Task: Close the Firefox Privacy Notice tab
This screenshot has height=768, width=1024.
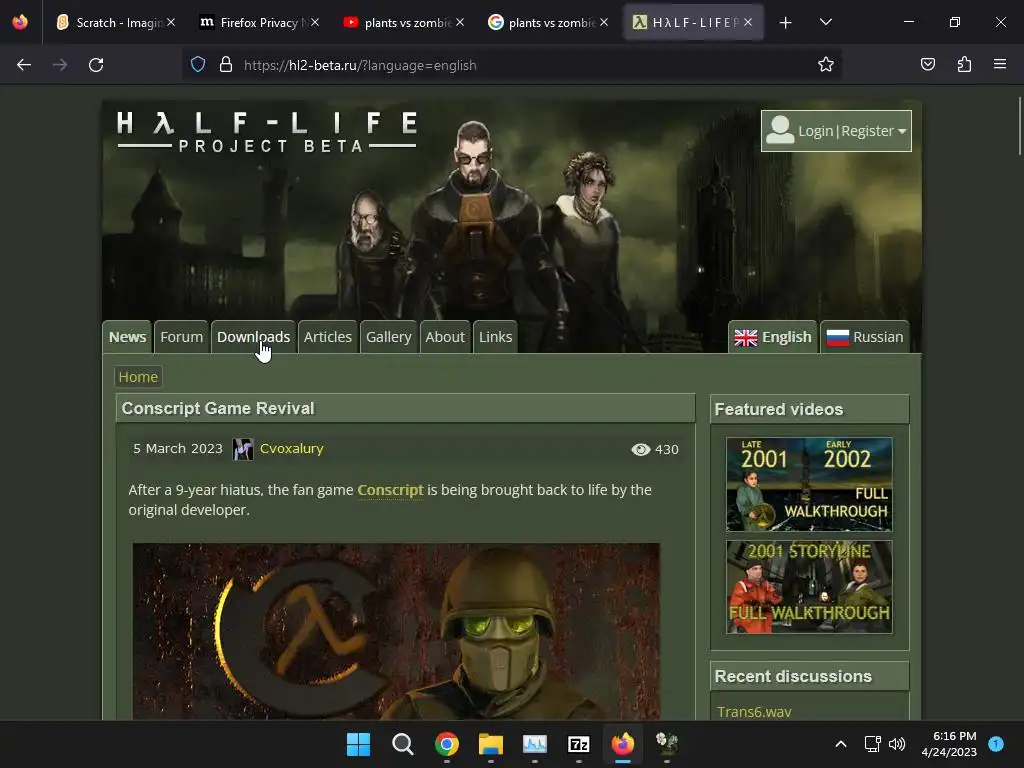Action: point(315,22)
